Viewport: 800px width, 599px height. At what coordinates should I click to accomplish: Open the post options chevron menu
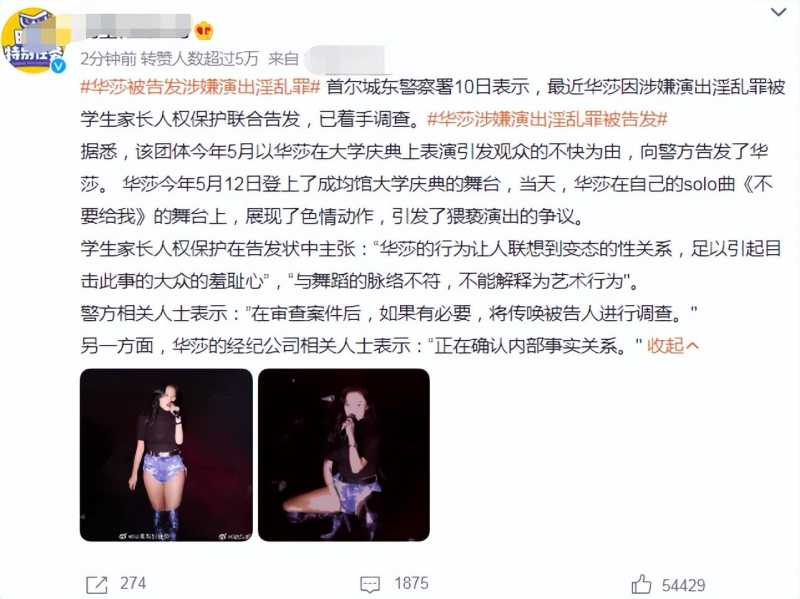(778, 12)
